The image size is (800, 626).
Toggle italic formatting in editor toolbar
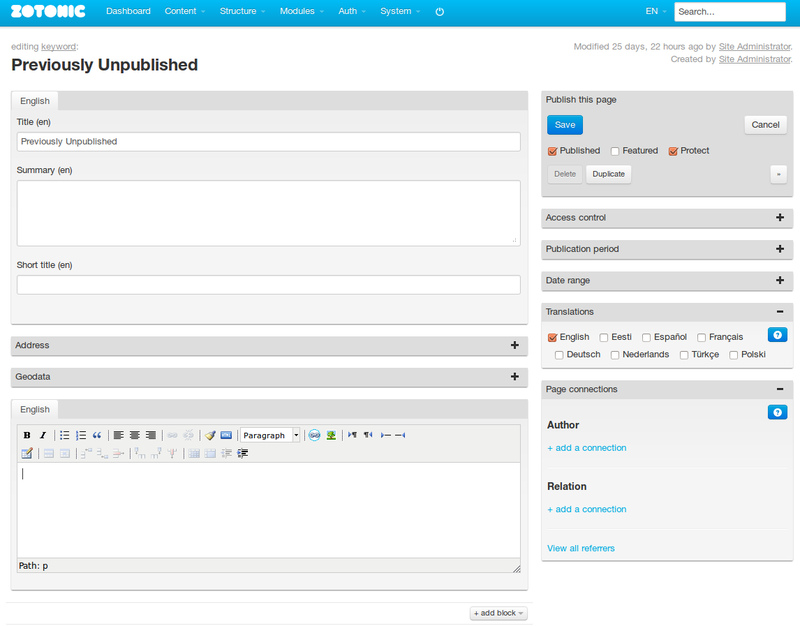coord(43,435)
